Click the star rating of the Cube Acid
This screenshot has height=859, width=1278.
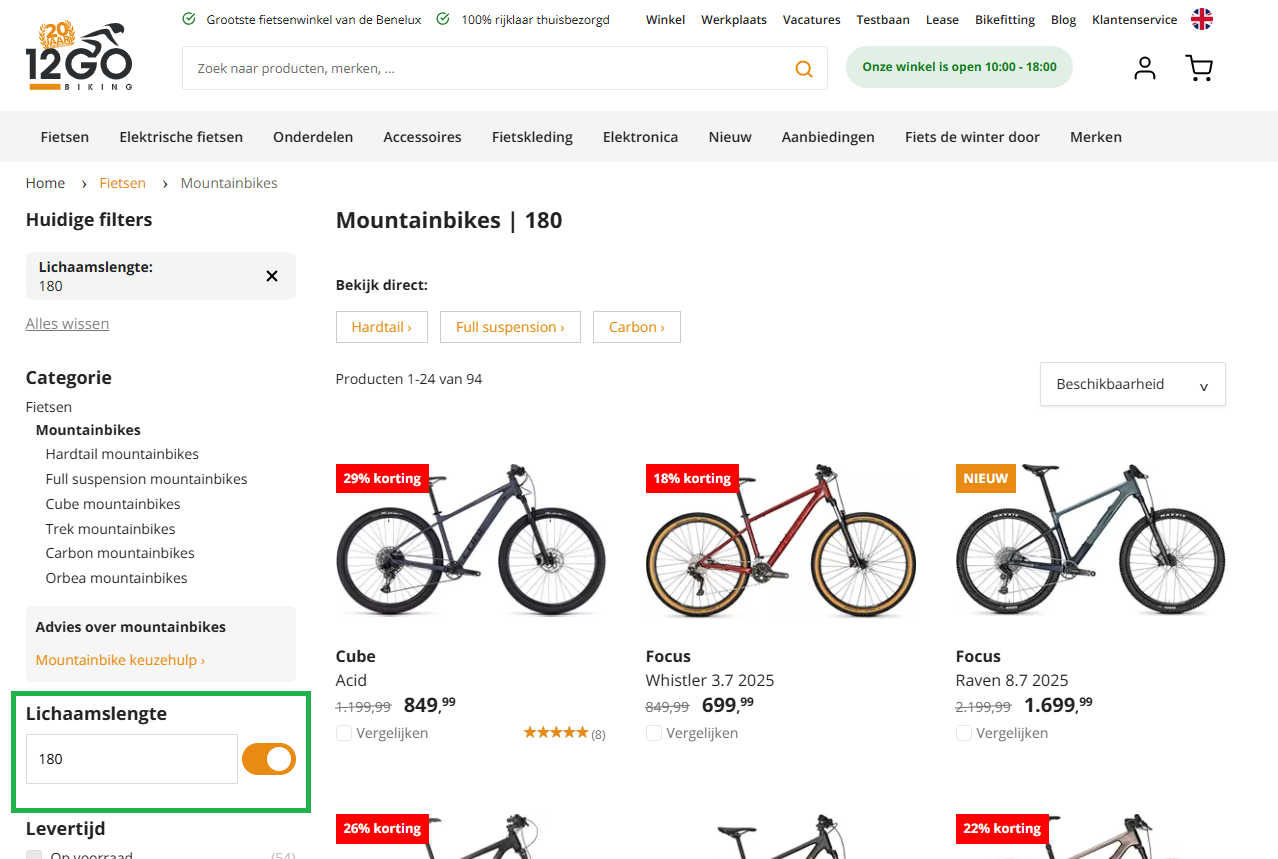[556, 731]
